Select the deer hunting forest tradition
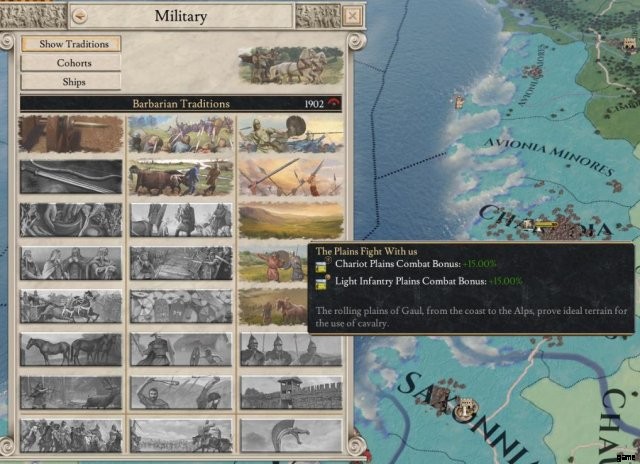Screen dimensions: 640x464 pos(71,393)
